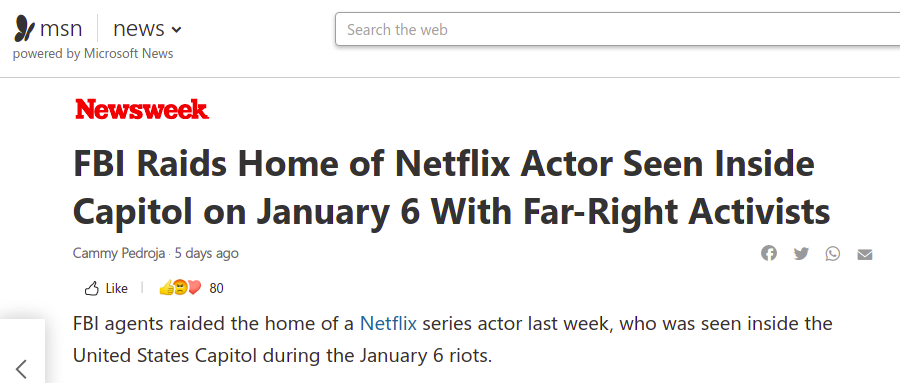
Task: Click the Search the web field
Action: click(617, 29)
